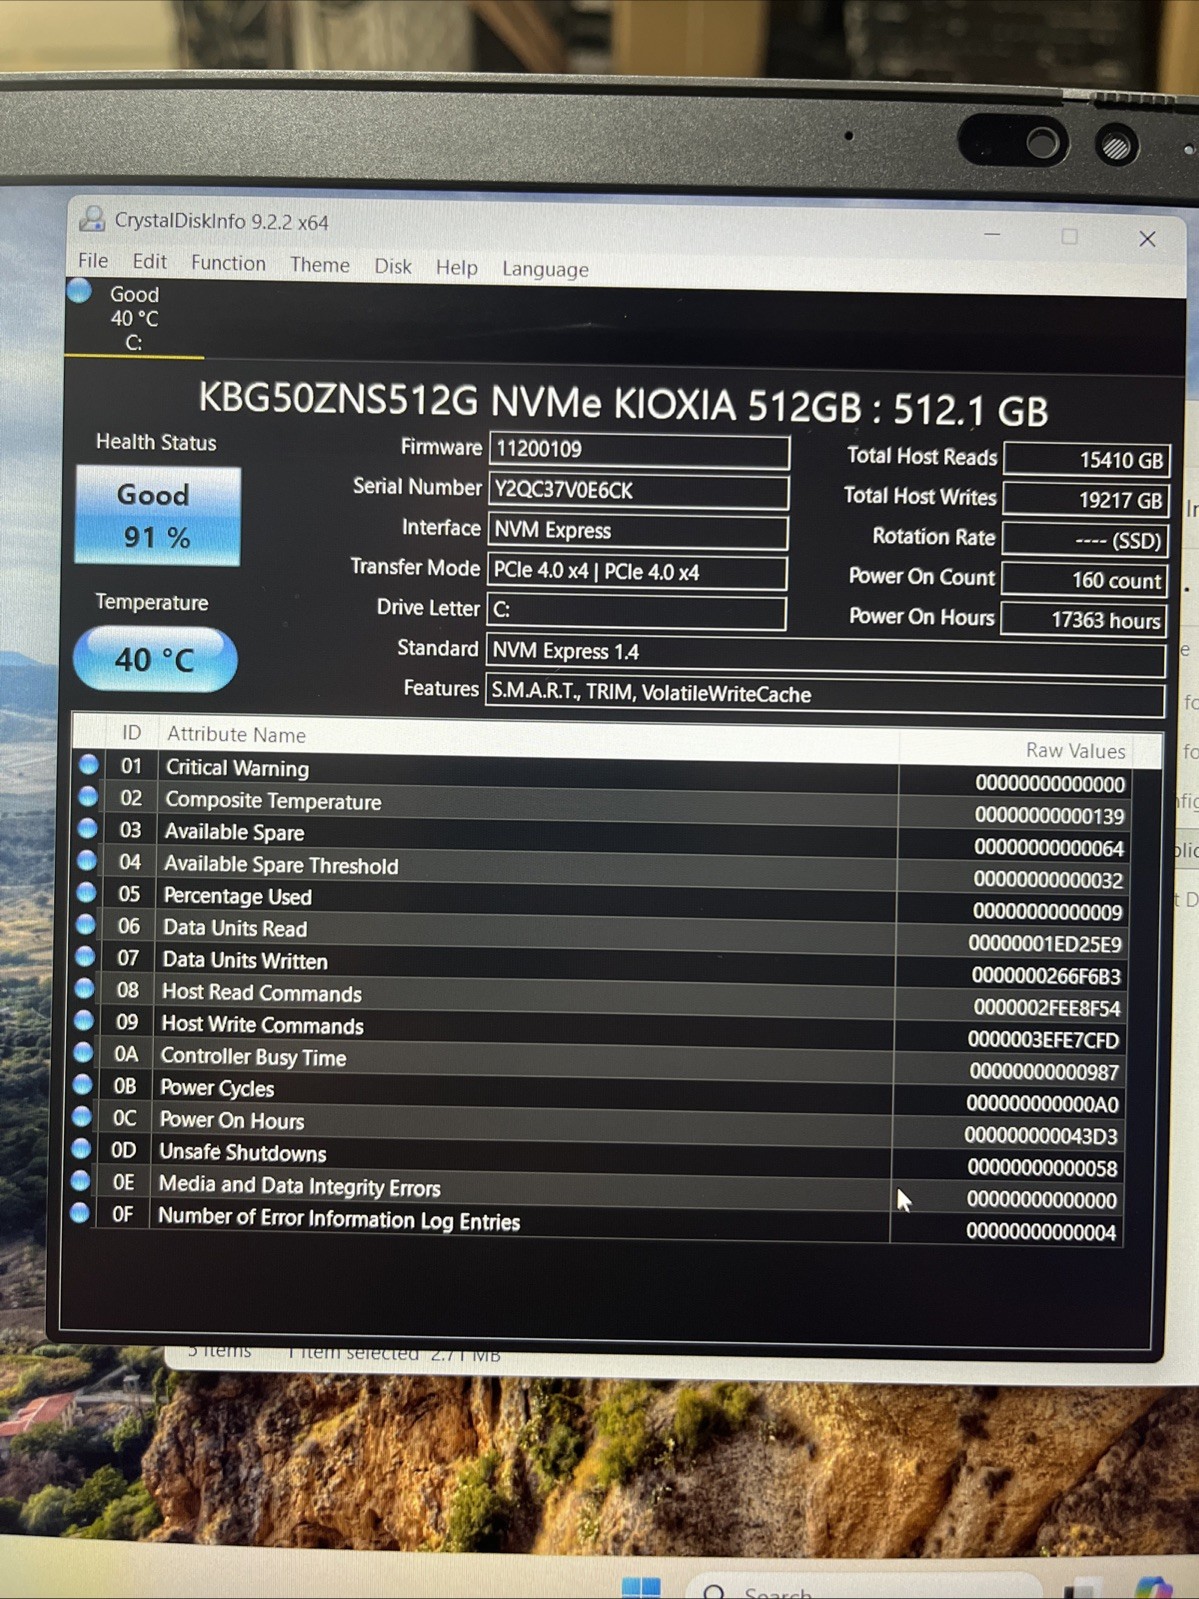Select the Composite Temperature attribute text
1199x1599 pixels.
273,801
